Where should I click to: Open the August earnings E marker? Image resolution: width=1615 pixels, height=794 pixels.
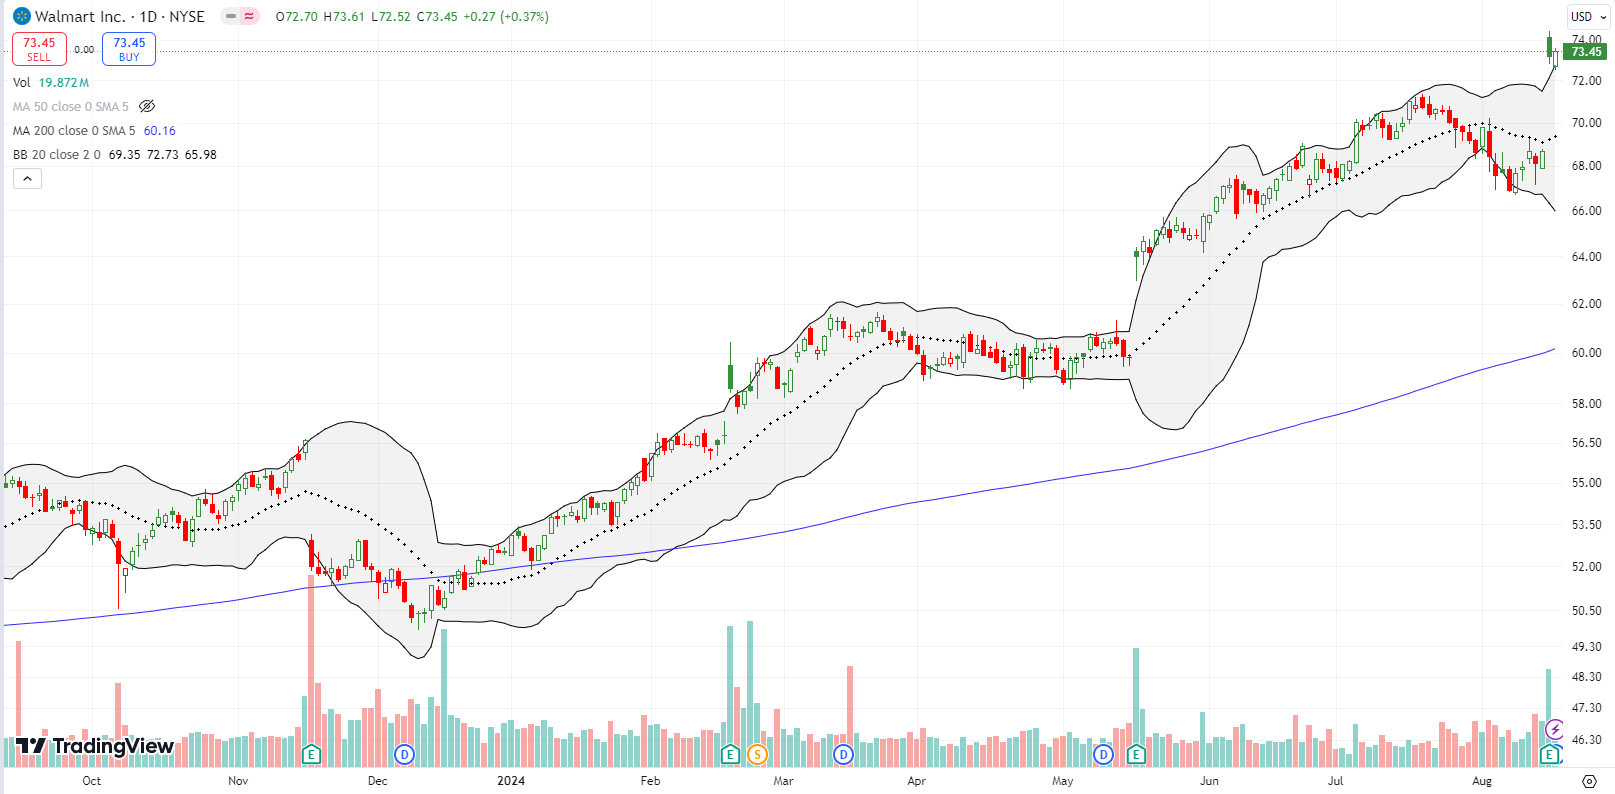(x=1549, y=754)
